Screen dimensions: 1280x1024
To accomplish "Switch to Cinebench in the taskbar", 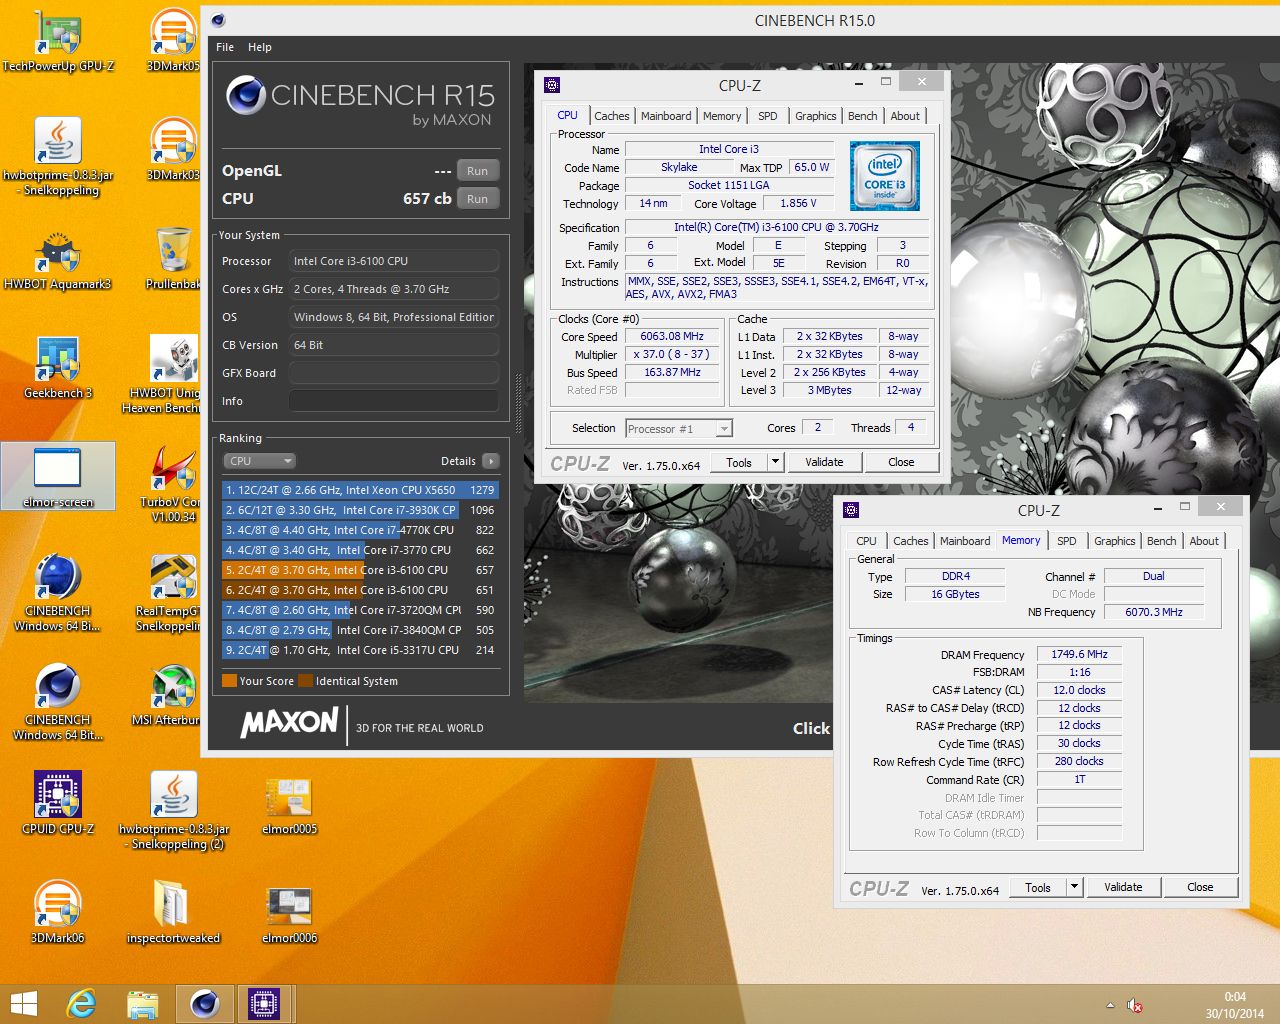I will (x=205, y=1003).
